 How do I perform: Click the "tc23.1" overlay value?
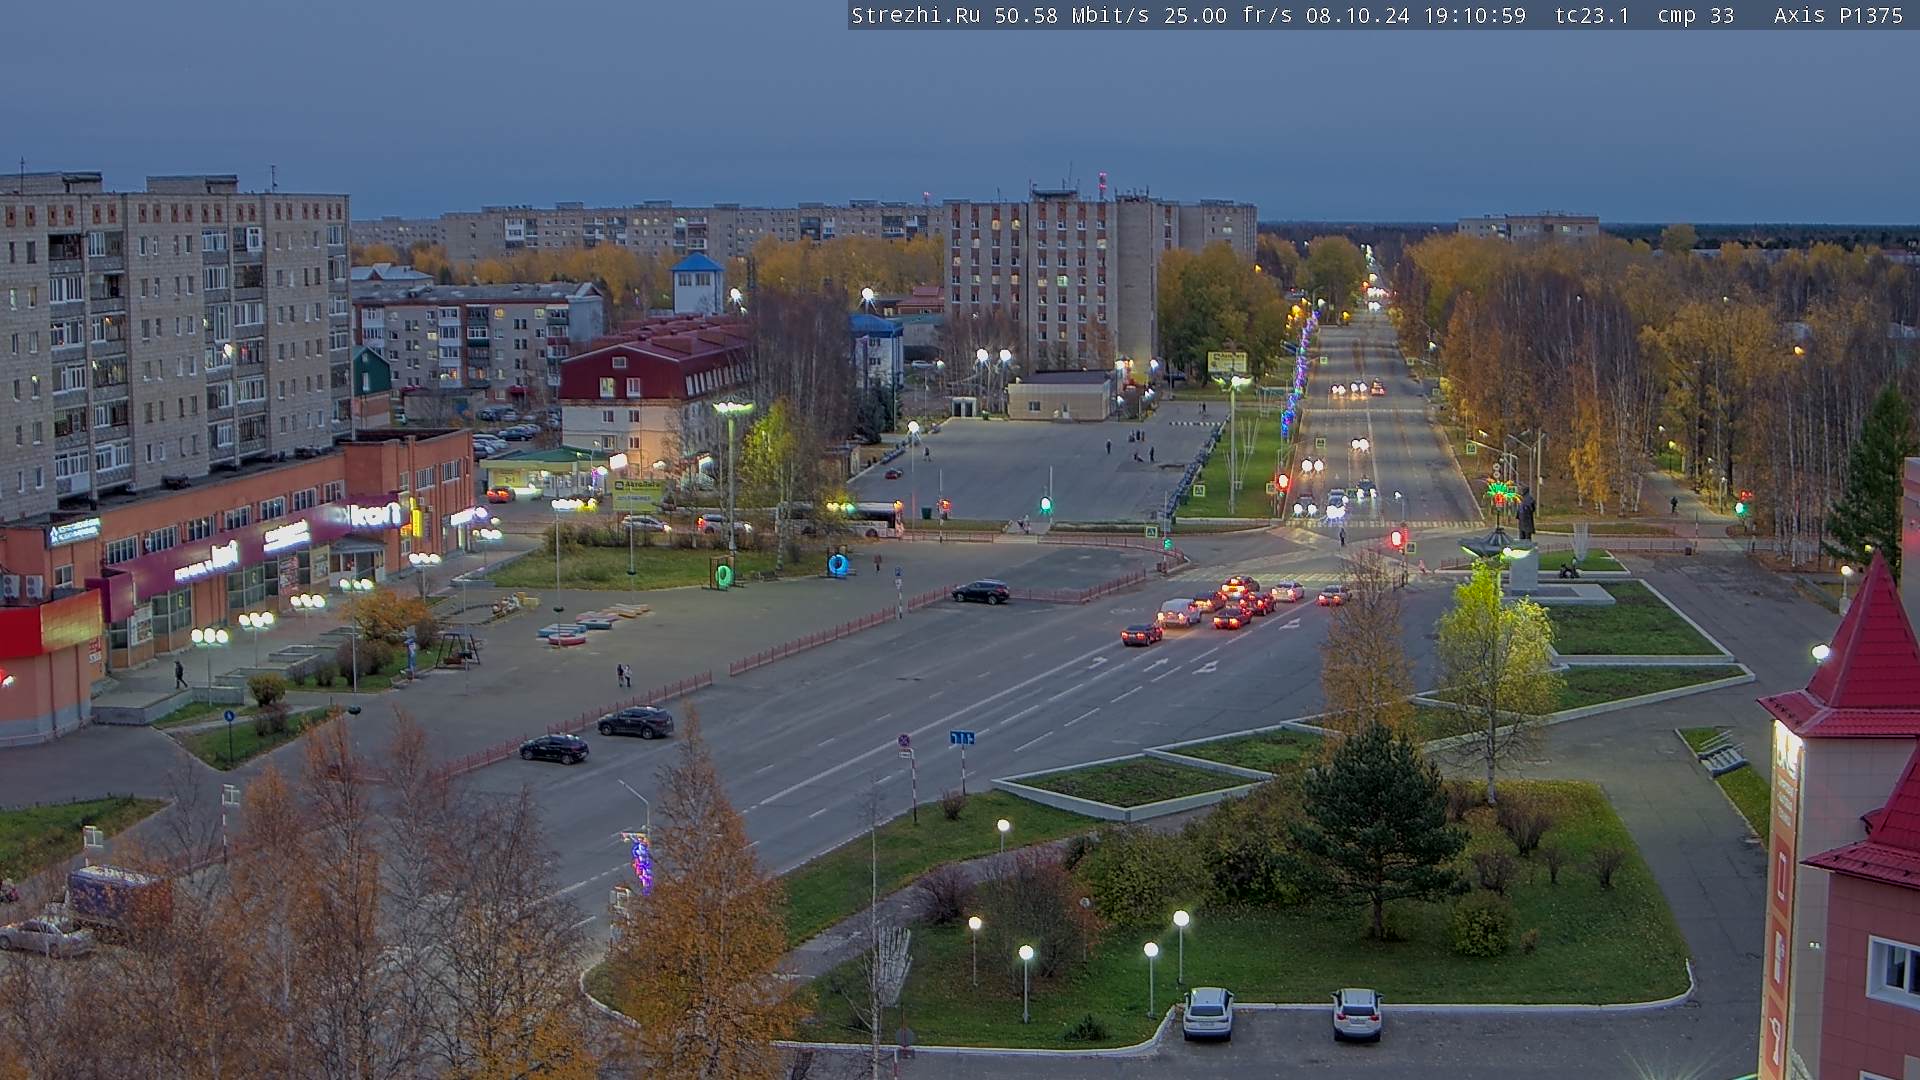(x=1592, y=16)
